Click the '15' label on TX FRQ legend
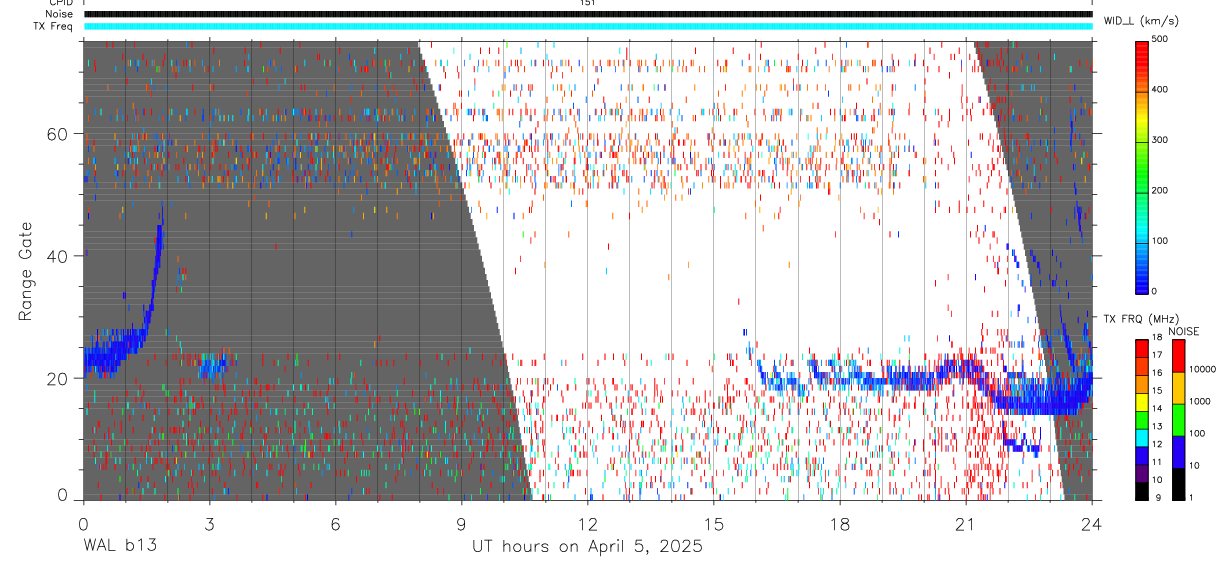 coord(1158,391)
